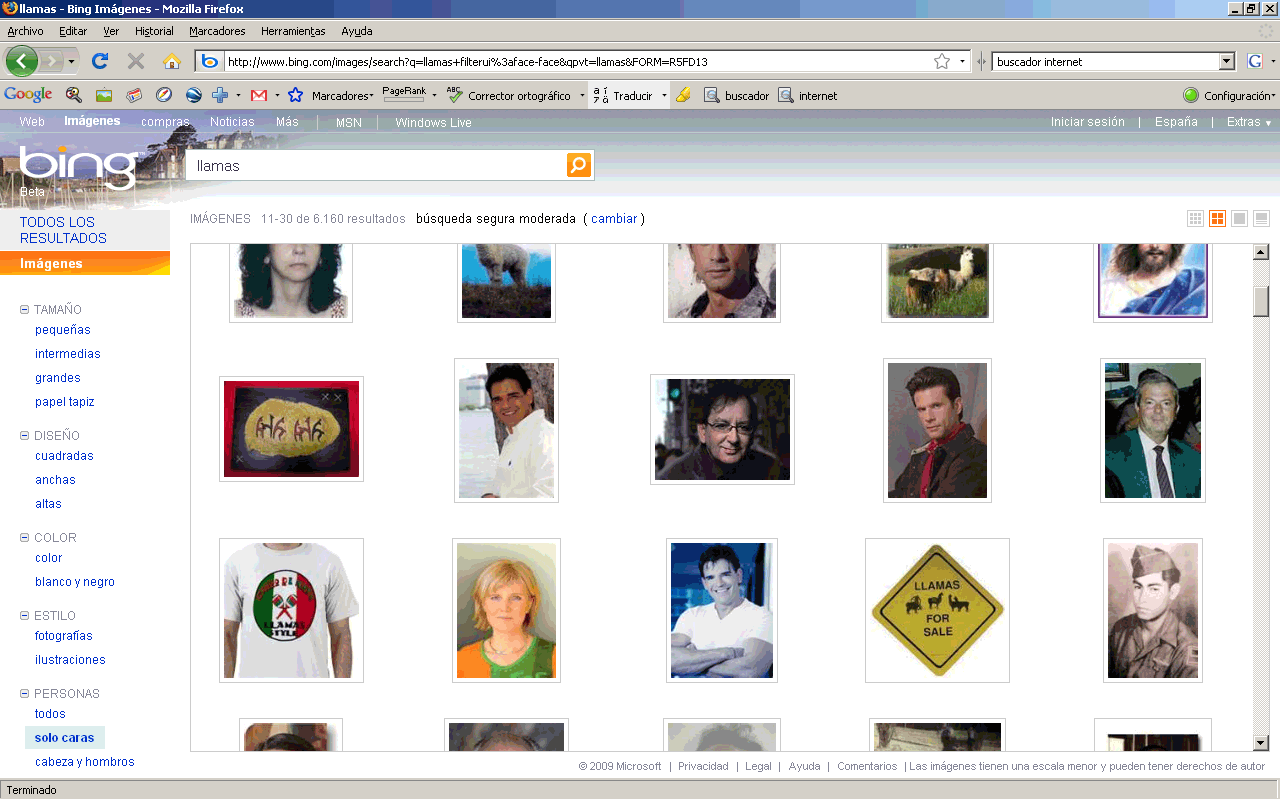
Task: Click the Google search engine icon in search bar
Action: (1255, 61)
